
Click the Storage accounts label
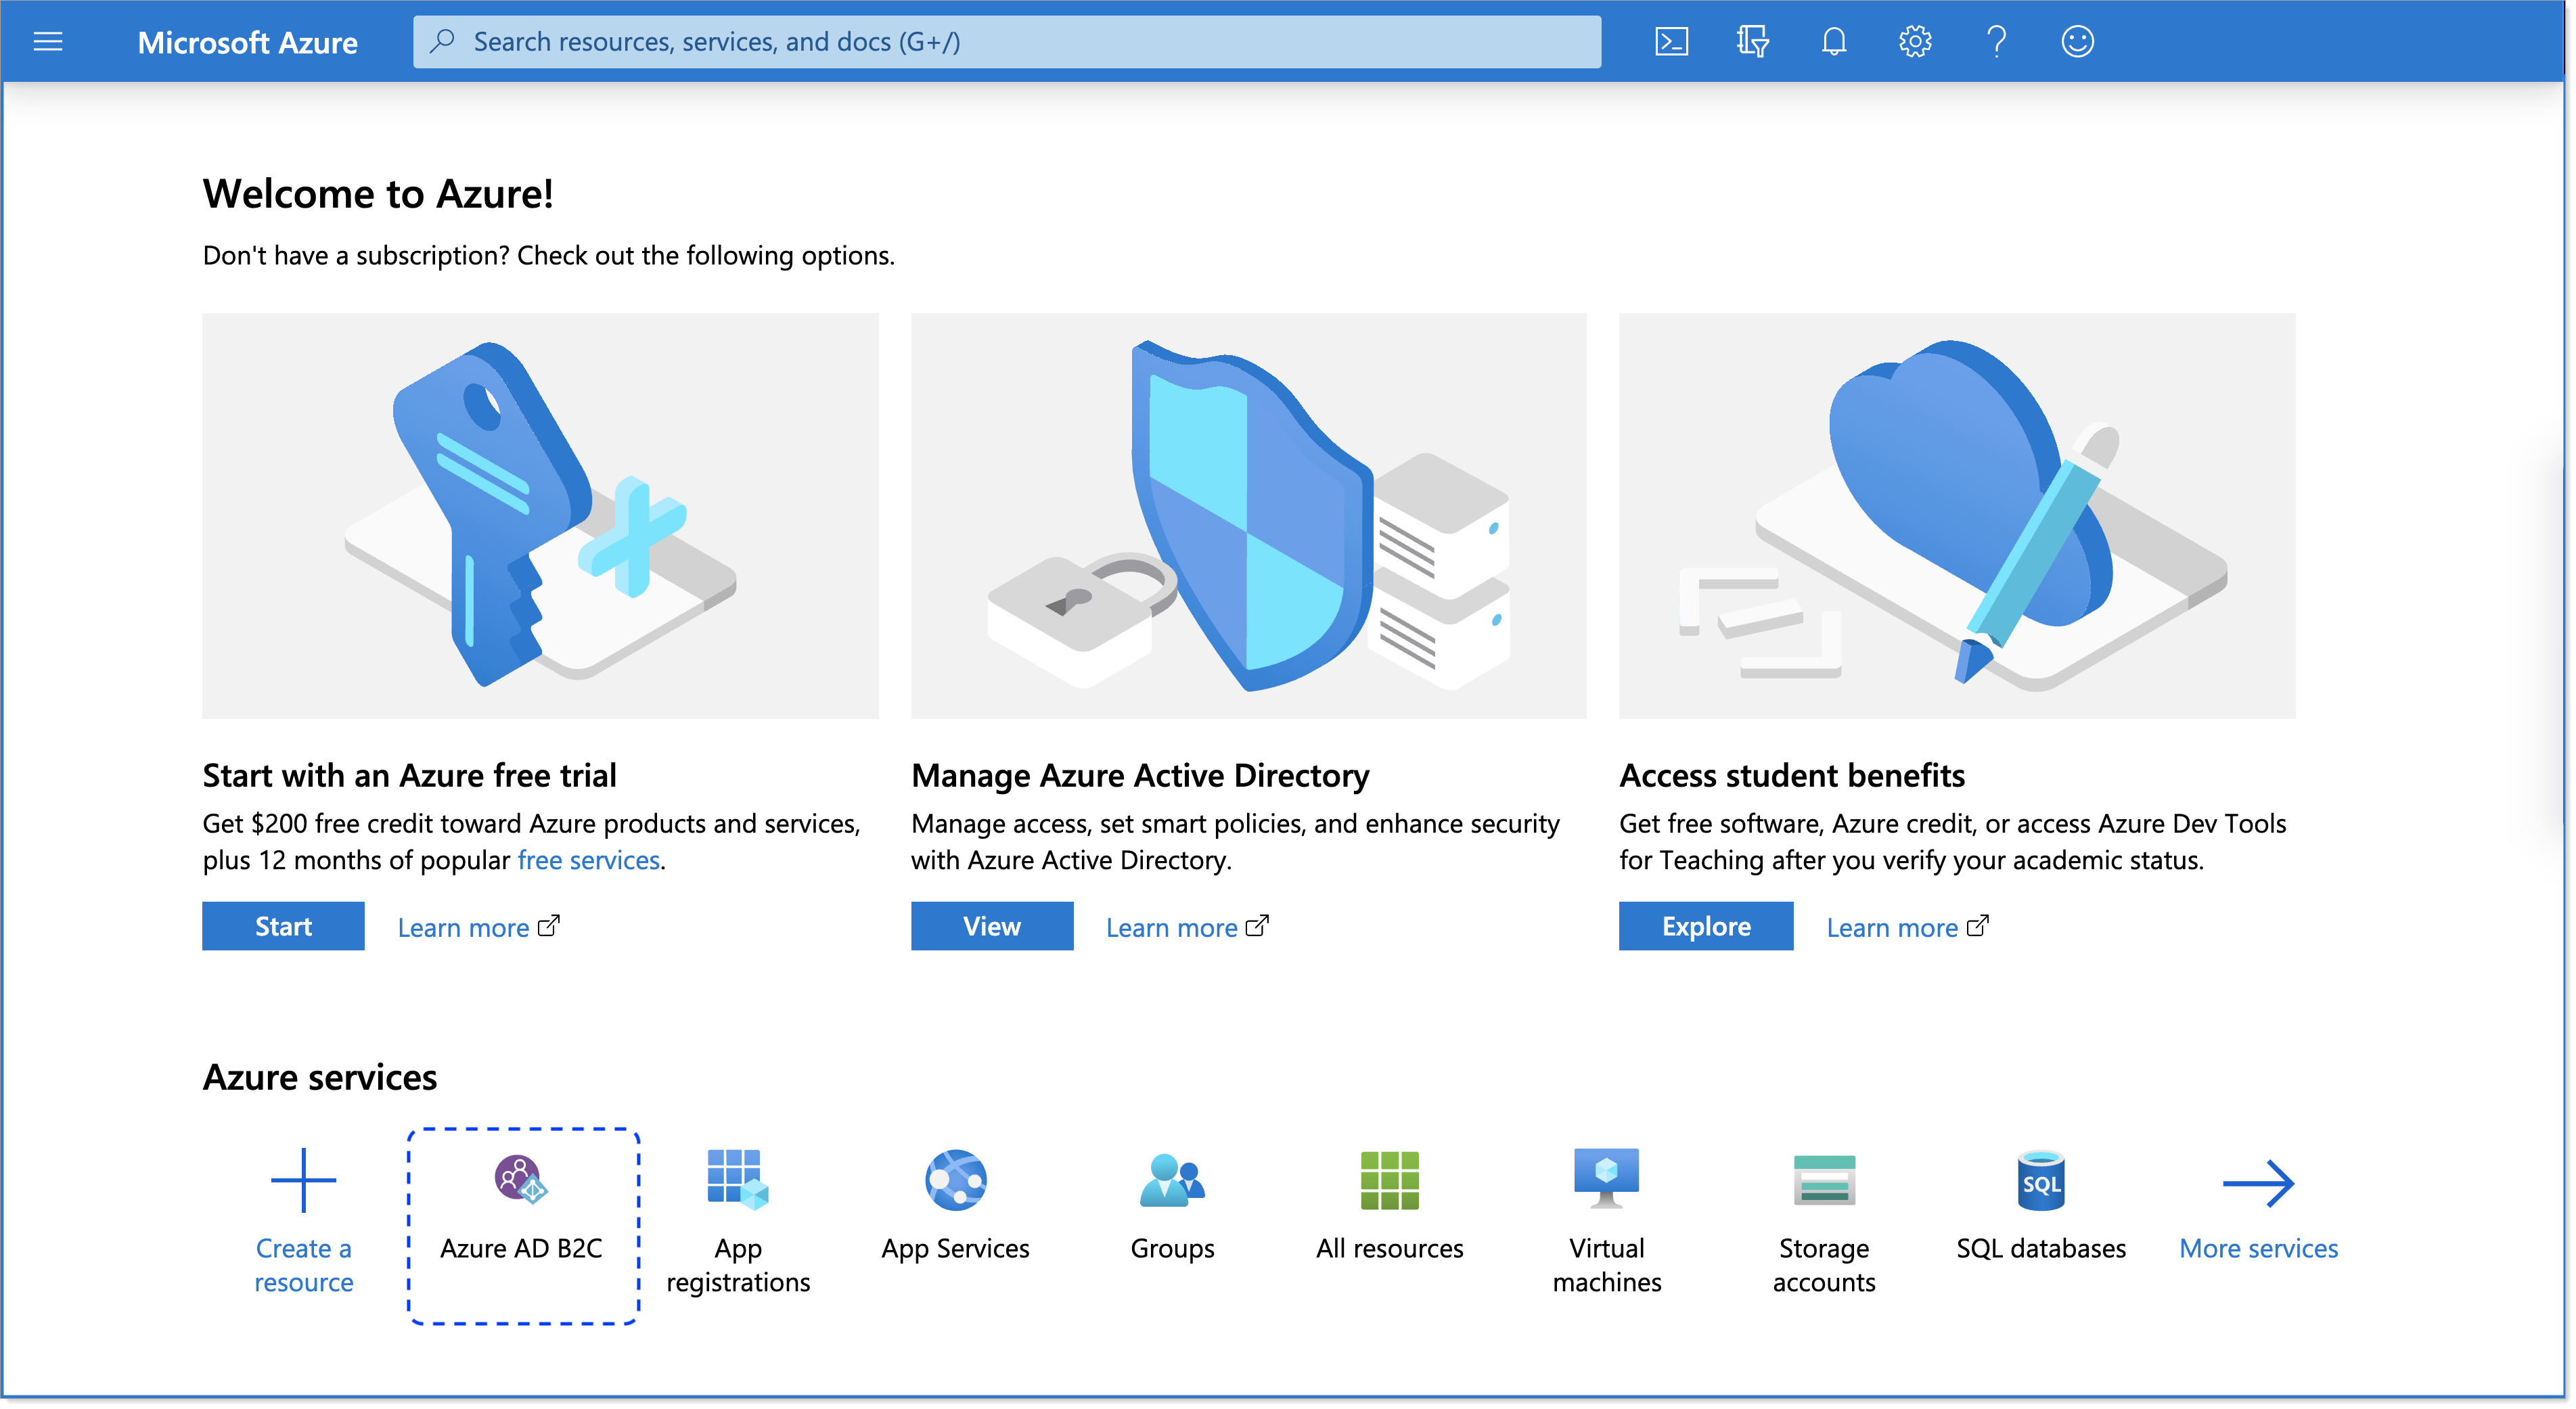click(x=1823, y=1265)
